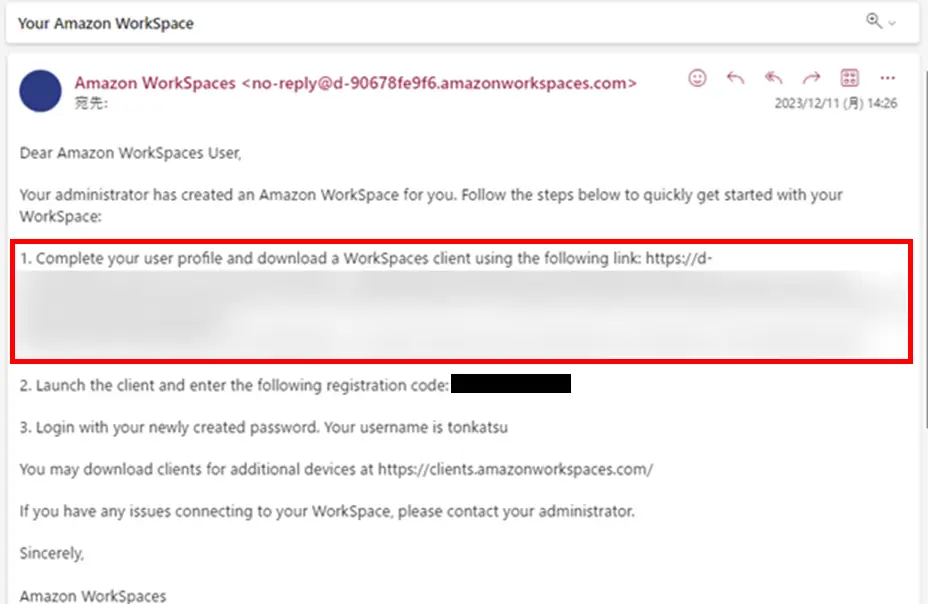Viewport: 928px width, 604px height.
Task: Click the sender name Amazon WorkSpaces
Action: (x=155, y=83)
